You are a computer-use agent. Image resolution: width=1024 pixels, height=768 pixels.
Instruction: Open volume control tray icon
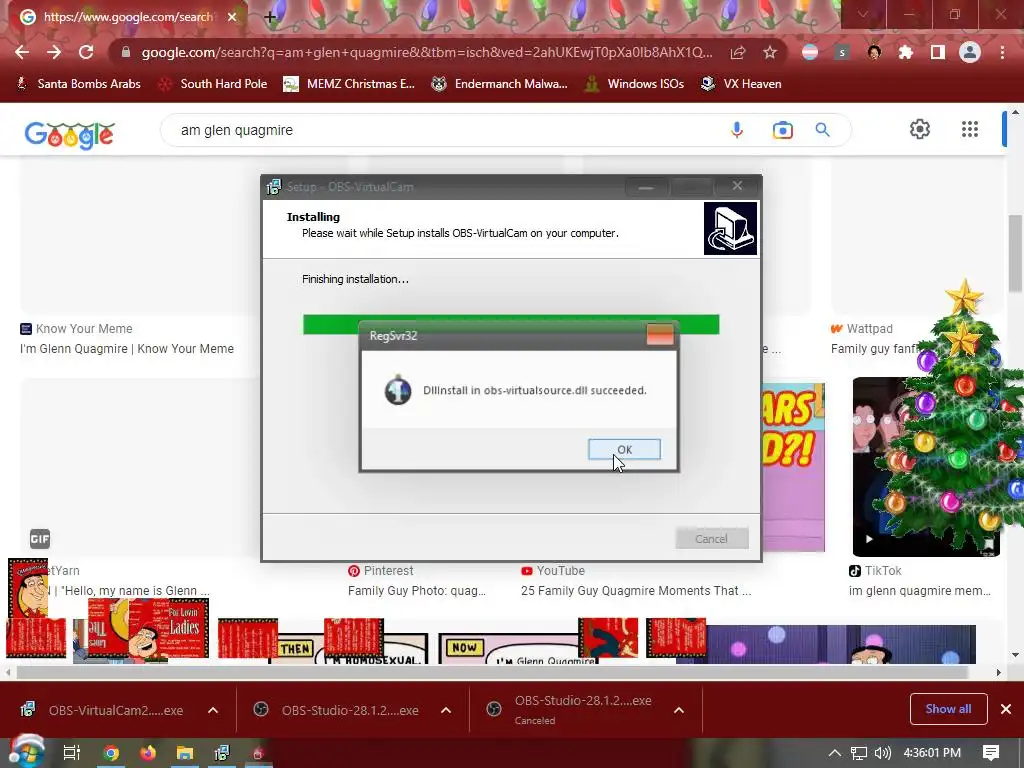pos(883,753)
